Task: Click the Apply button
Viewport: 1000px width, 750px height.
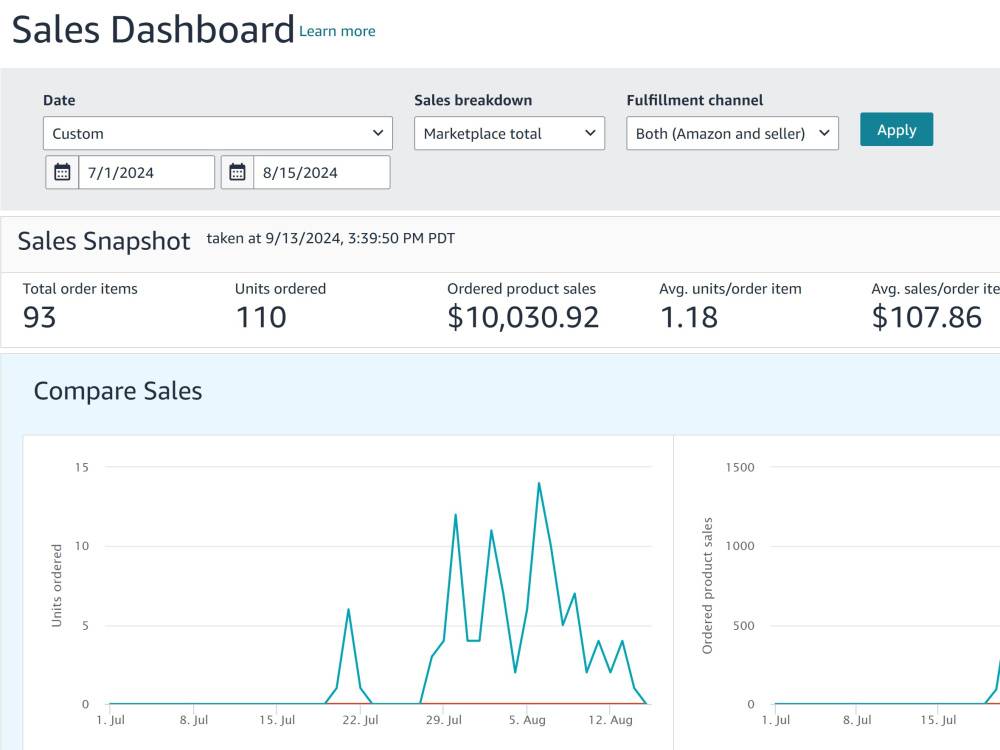Action: [x=896, y=129]
